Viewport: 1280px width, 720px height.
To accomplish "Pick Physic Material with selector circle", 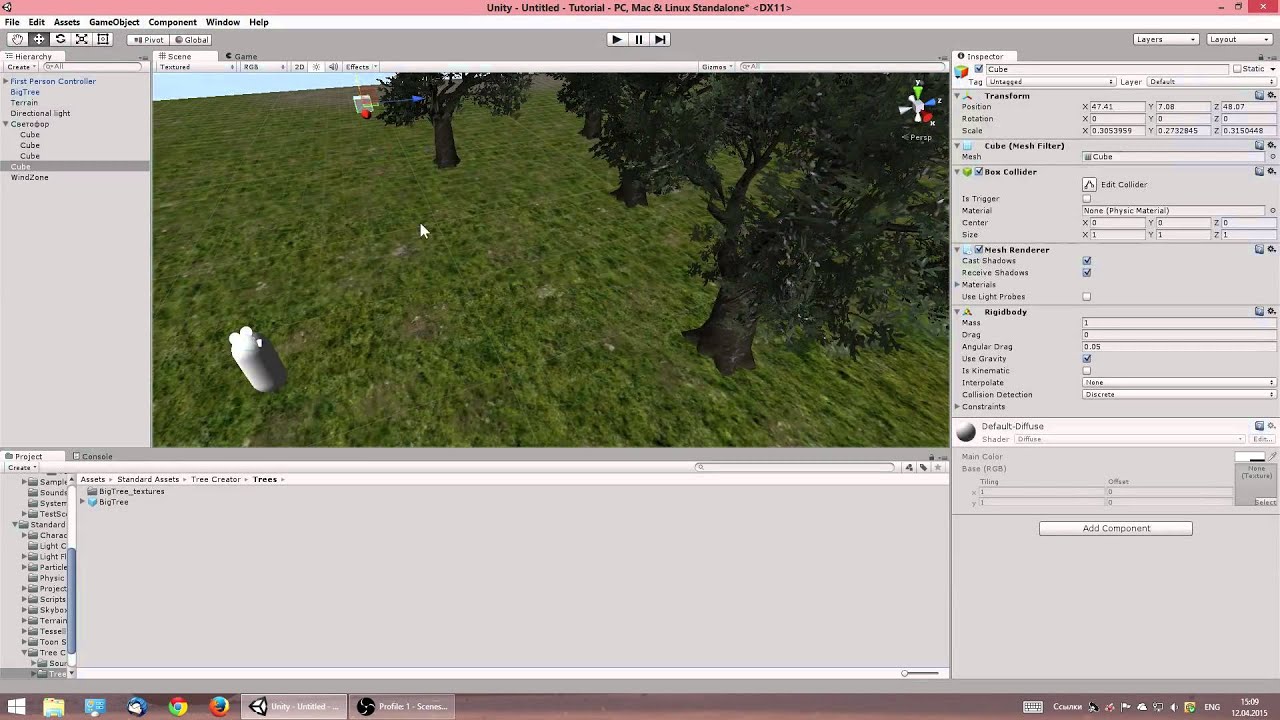I will pyautogui.click(x=1272, y=211).
